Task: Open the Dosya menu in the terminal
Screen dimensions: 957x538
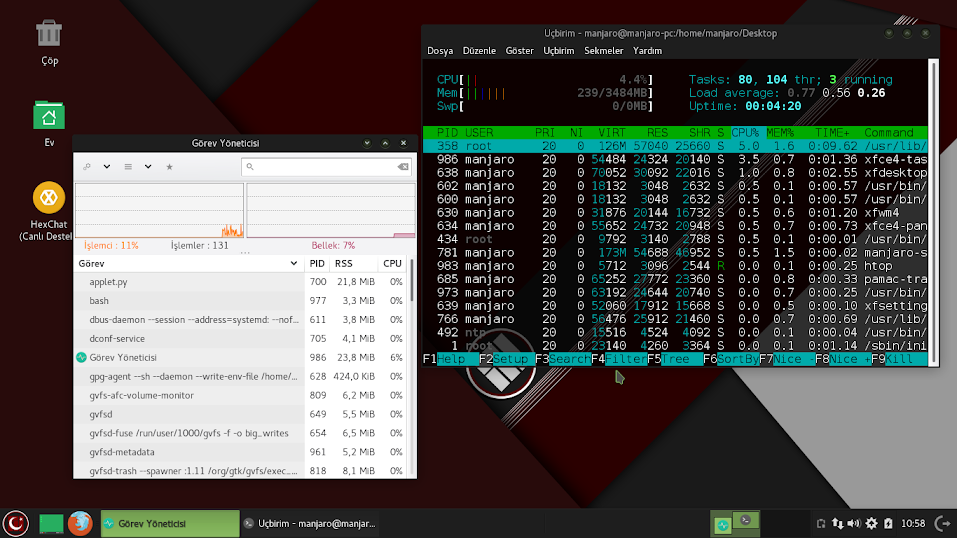Action: [x=440, y=51]
